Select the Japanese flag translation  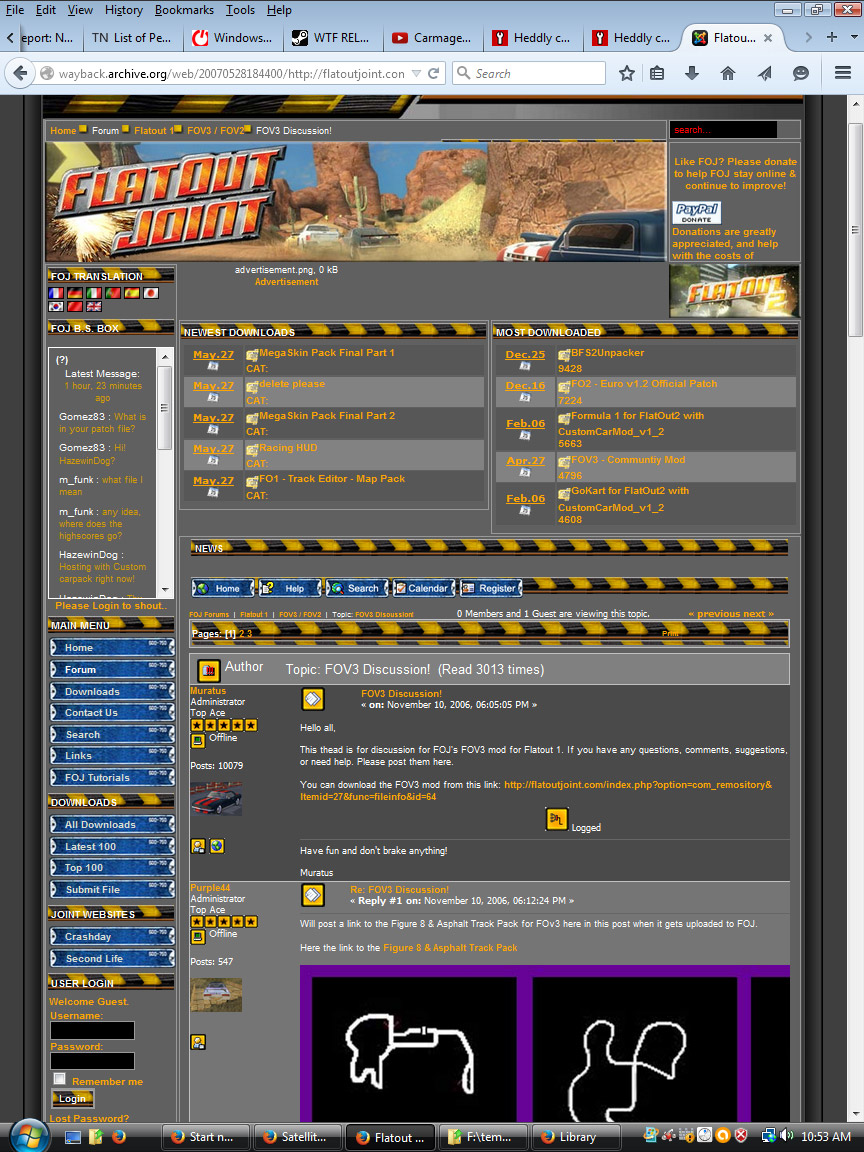[151, 293]
